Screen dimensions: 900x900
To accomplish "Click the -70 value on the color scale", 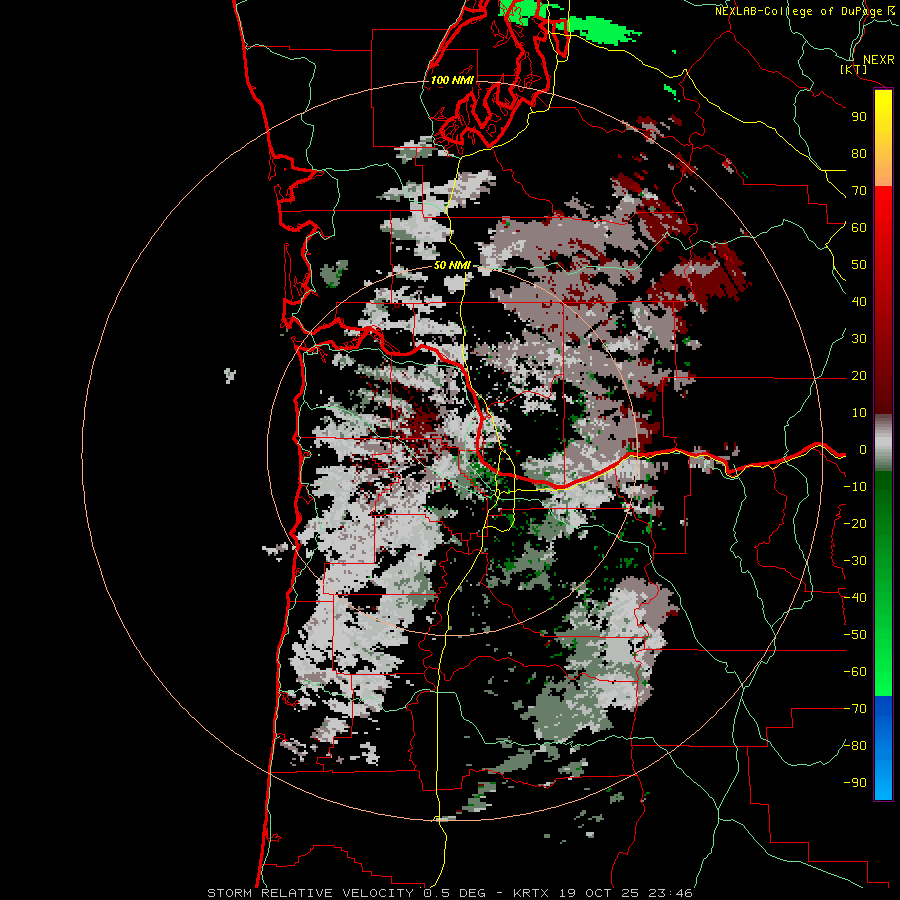I will click(x=855, y=709).
